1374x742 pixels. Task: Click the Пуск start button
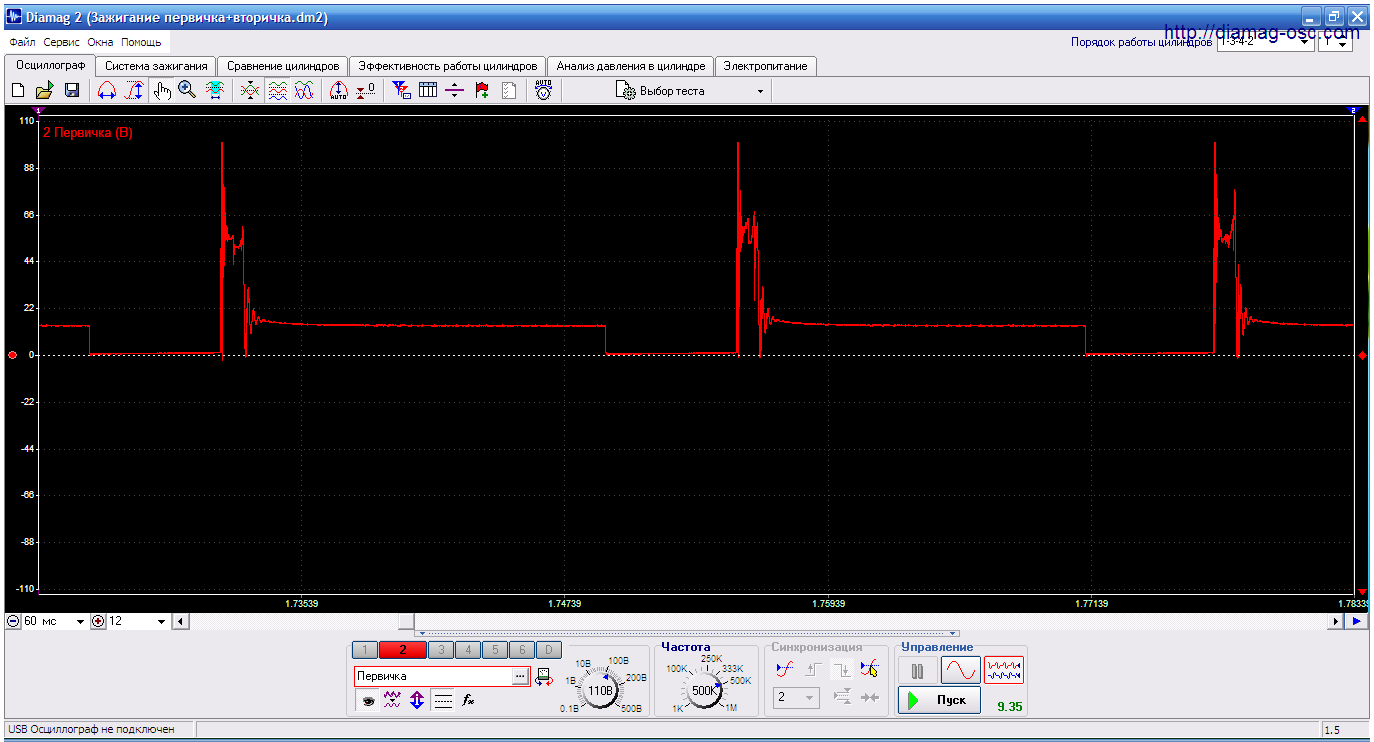(x=939, y=700)
